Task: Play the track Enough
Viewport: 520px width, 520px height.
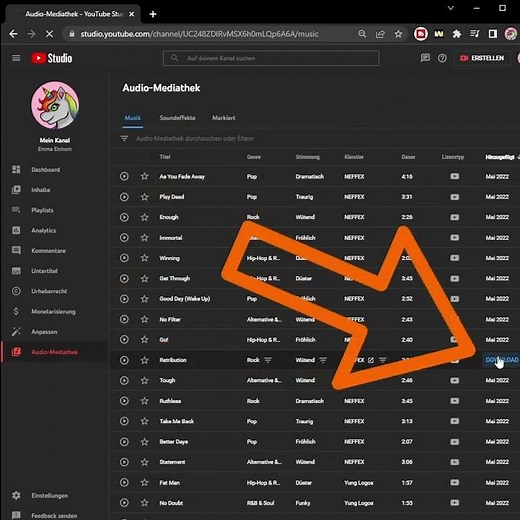Action: point(124,217)
